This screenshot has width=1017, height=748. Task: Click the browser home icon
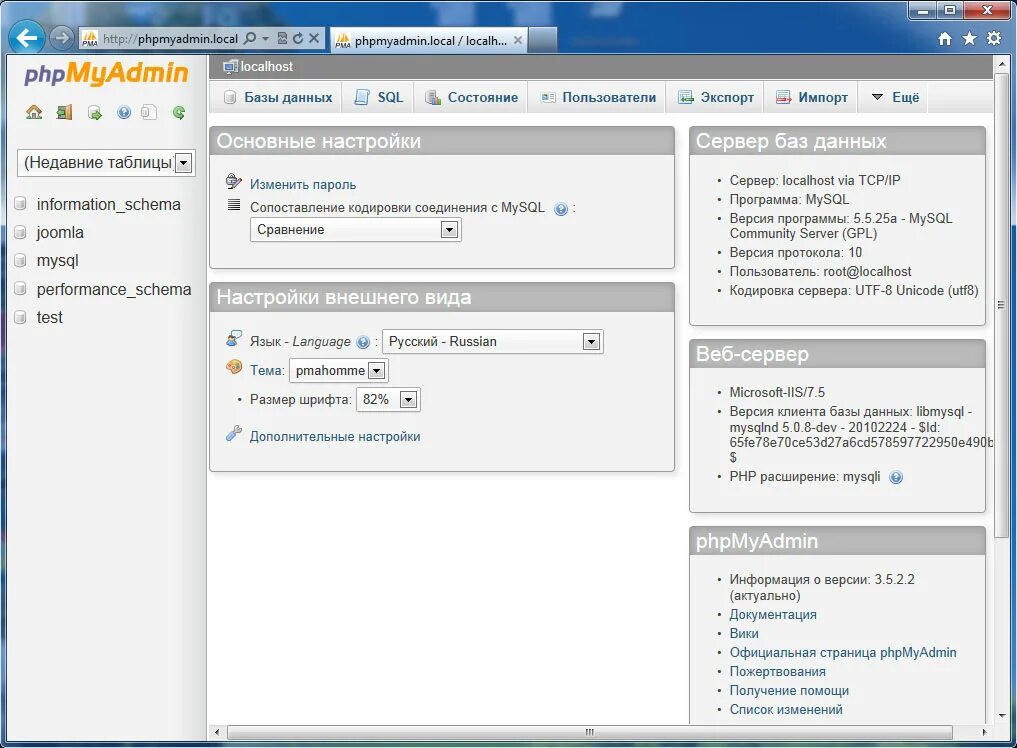pos(945,39)
